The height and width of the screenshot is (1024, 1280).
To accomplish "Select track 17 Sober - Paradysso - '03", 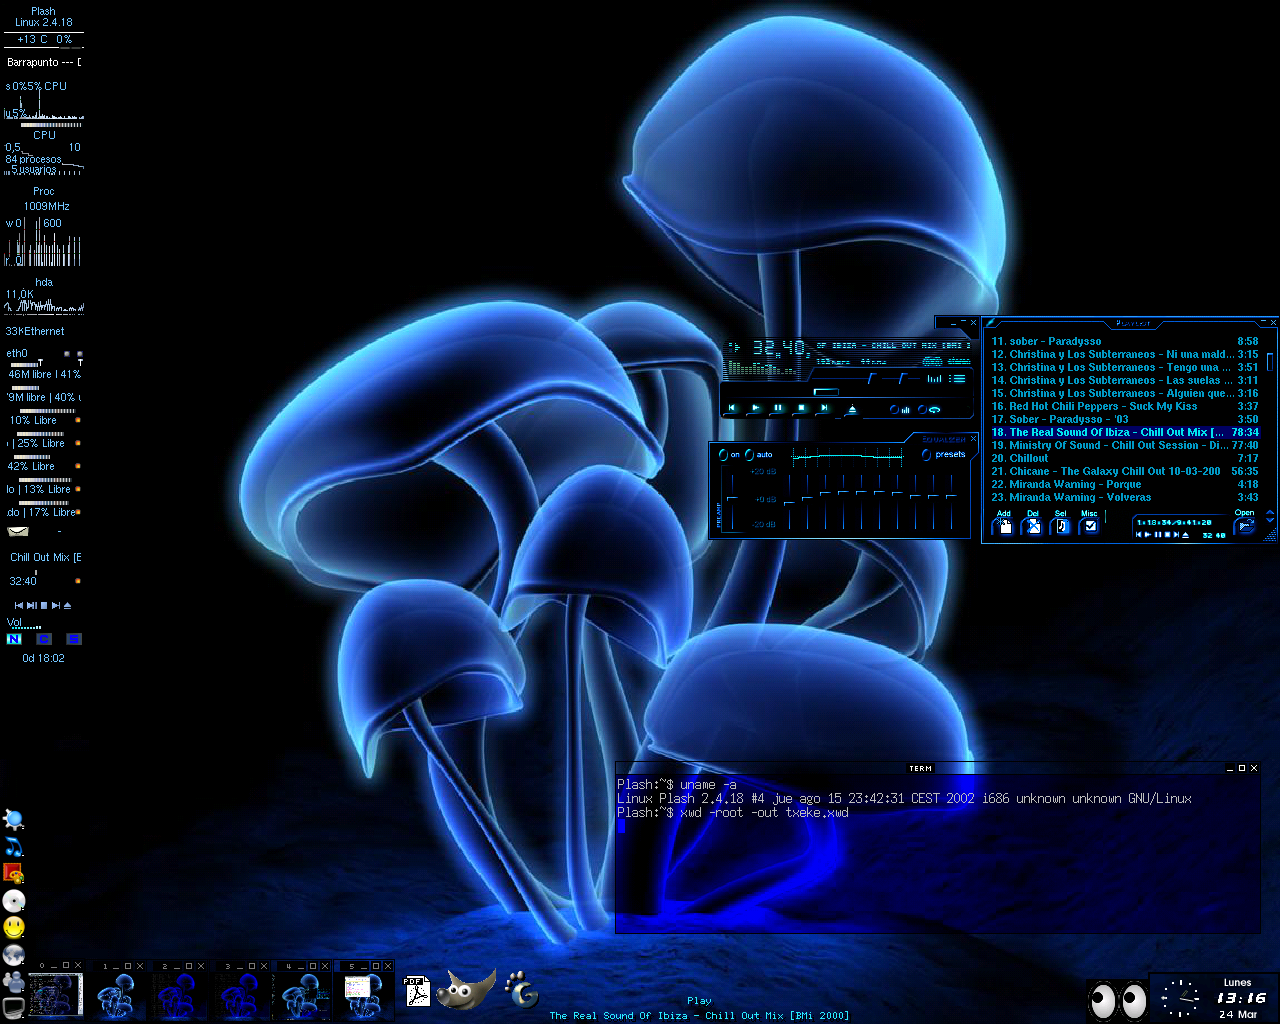I will click(x=1125, y=419).
